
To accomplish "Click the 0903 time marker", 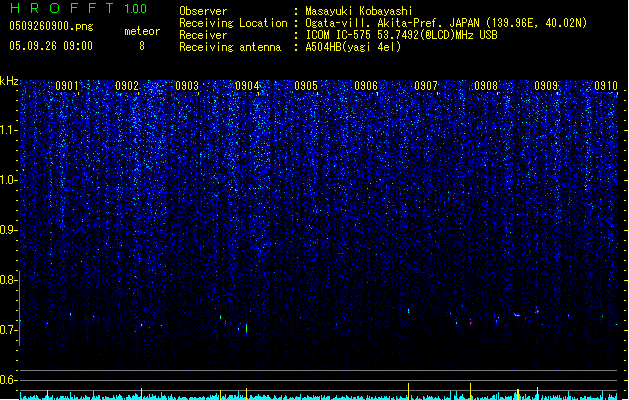I will point(187,86).
